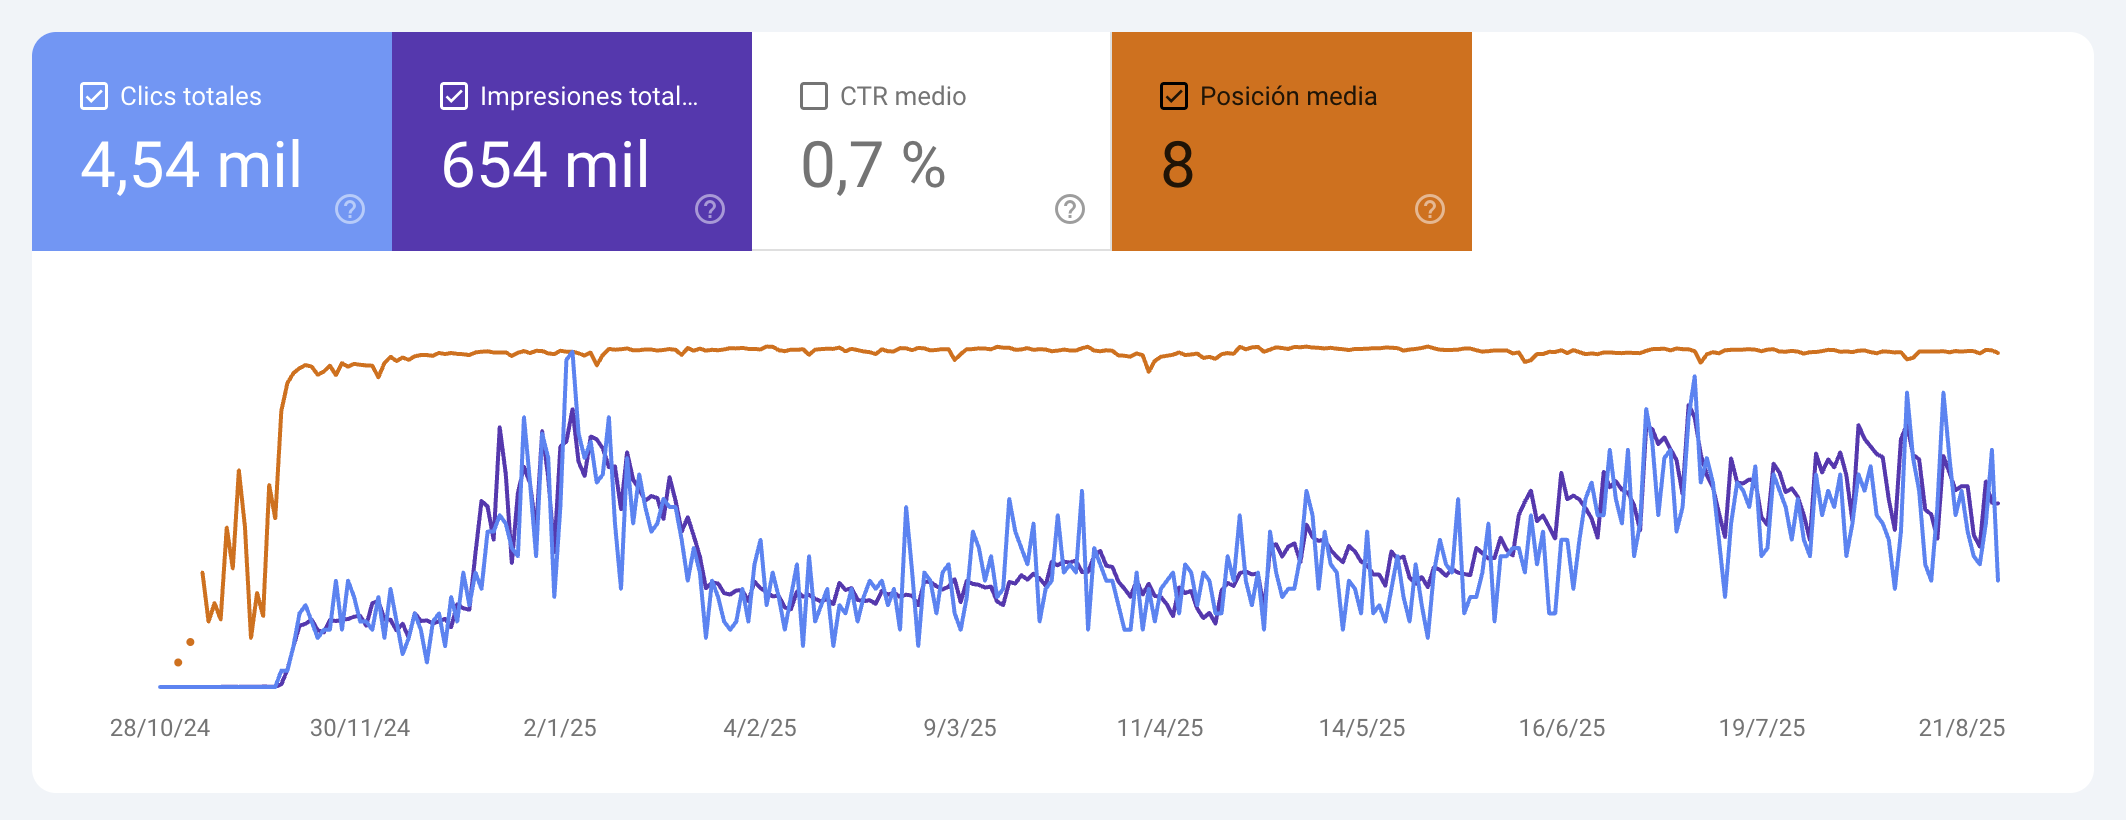Select the 21/8/25 final date label
The width and height of the screenshot is (2126, 820).
[x=1962, y=728]
